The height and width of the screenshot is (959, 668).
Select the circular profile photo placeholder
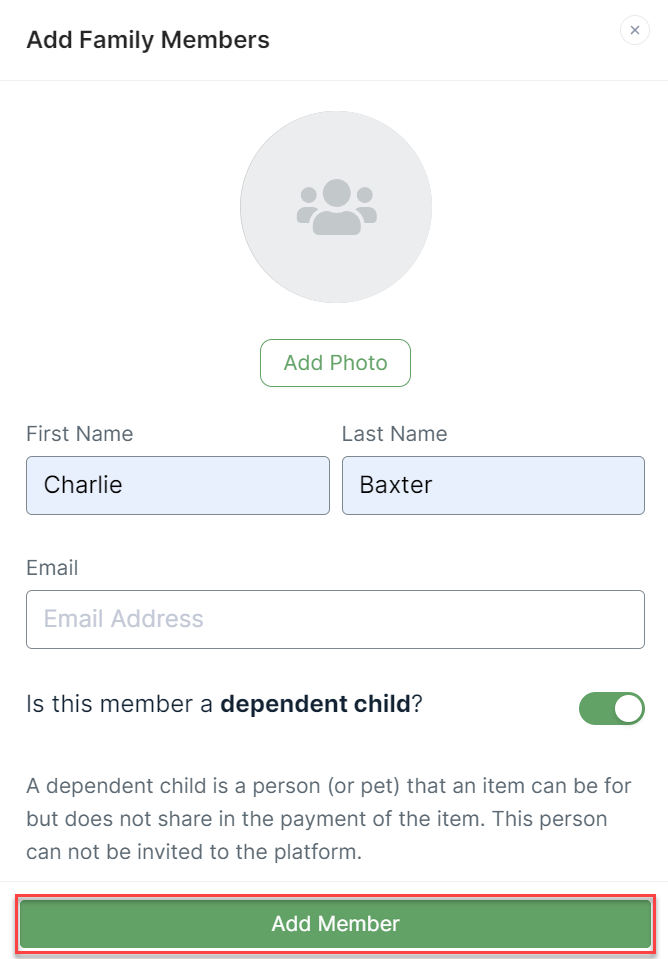(335, 206)
